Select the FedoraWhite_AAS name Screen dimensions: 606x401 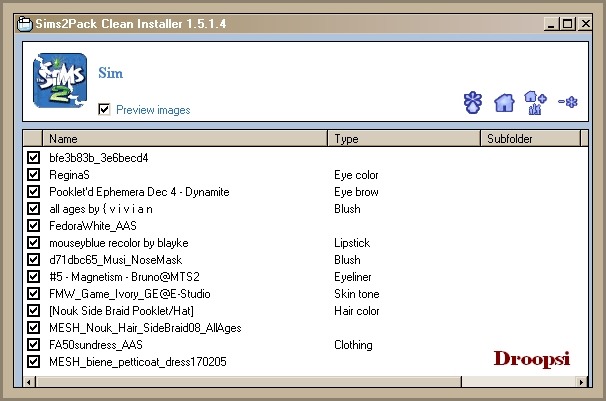click(x=93, y=226)
